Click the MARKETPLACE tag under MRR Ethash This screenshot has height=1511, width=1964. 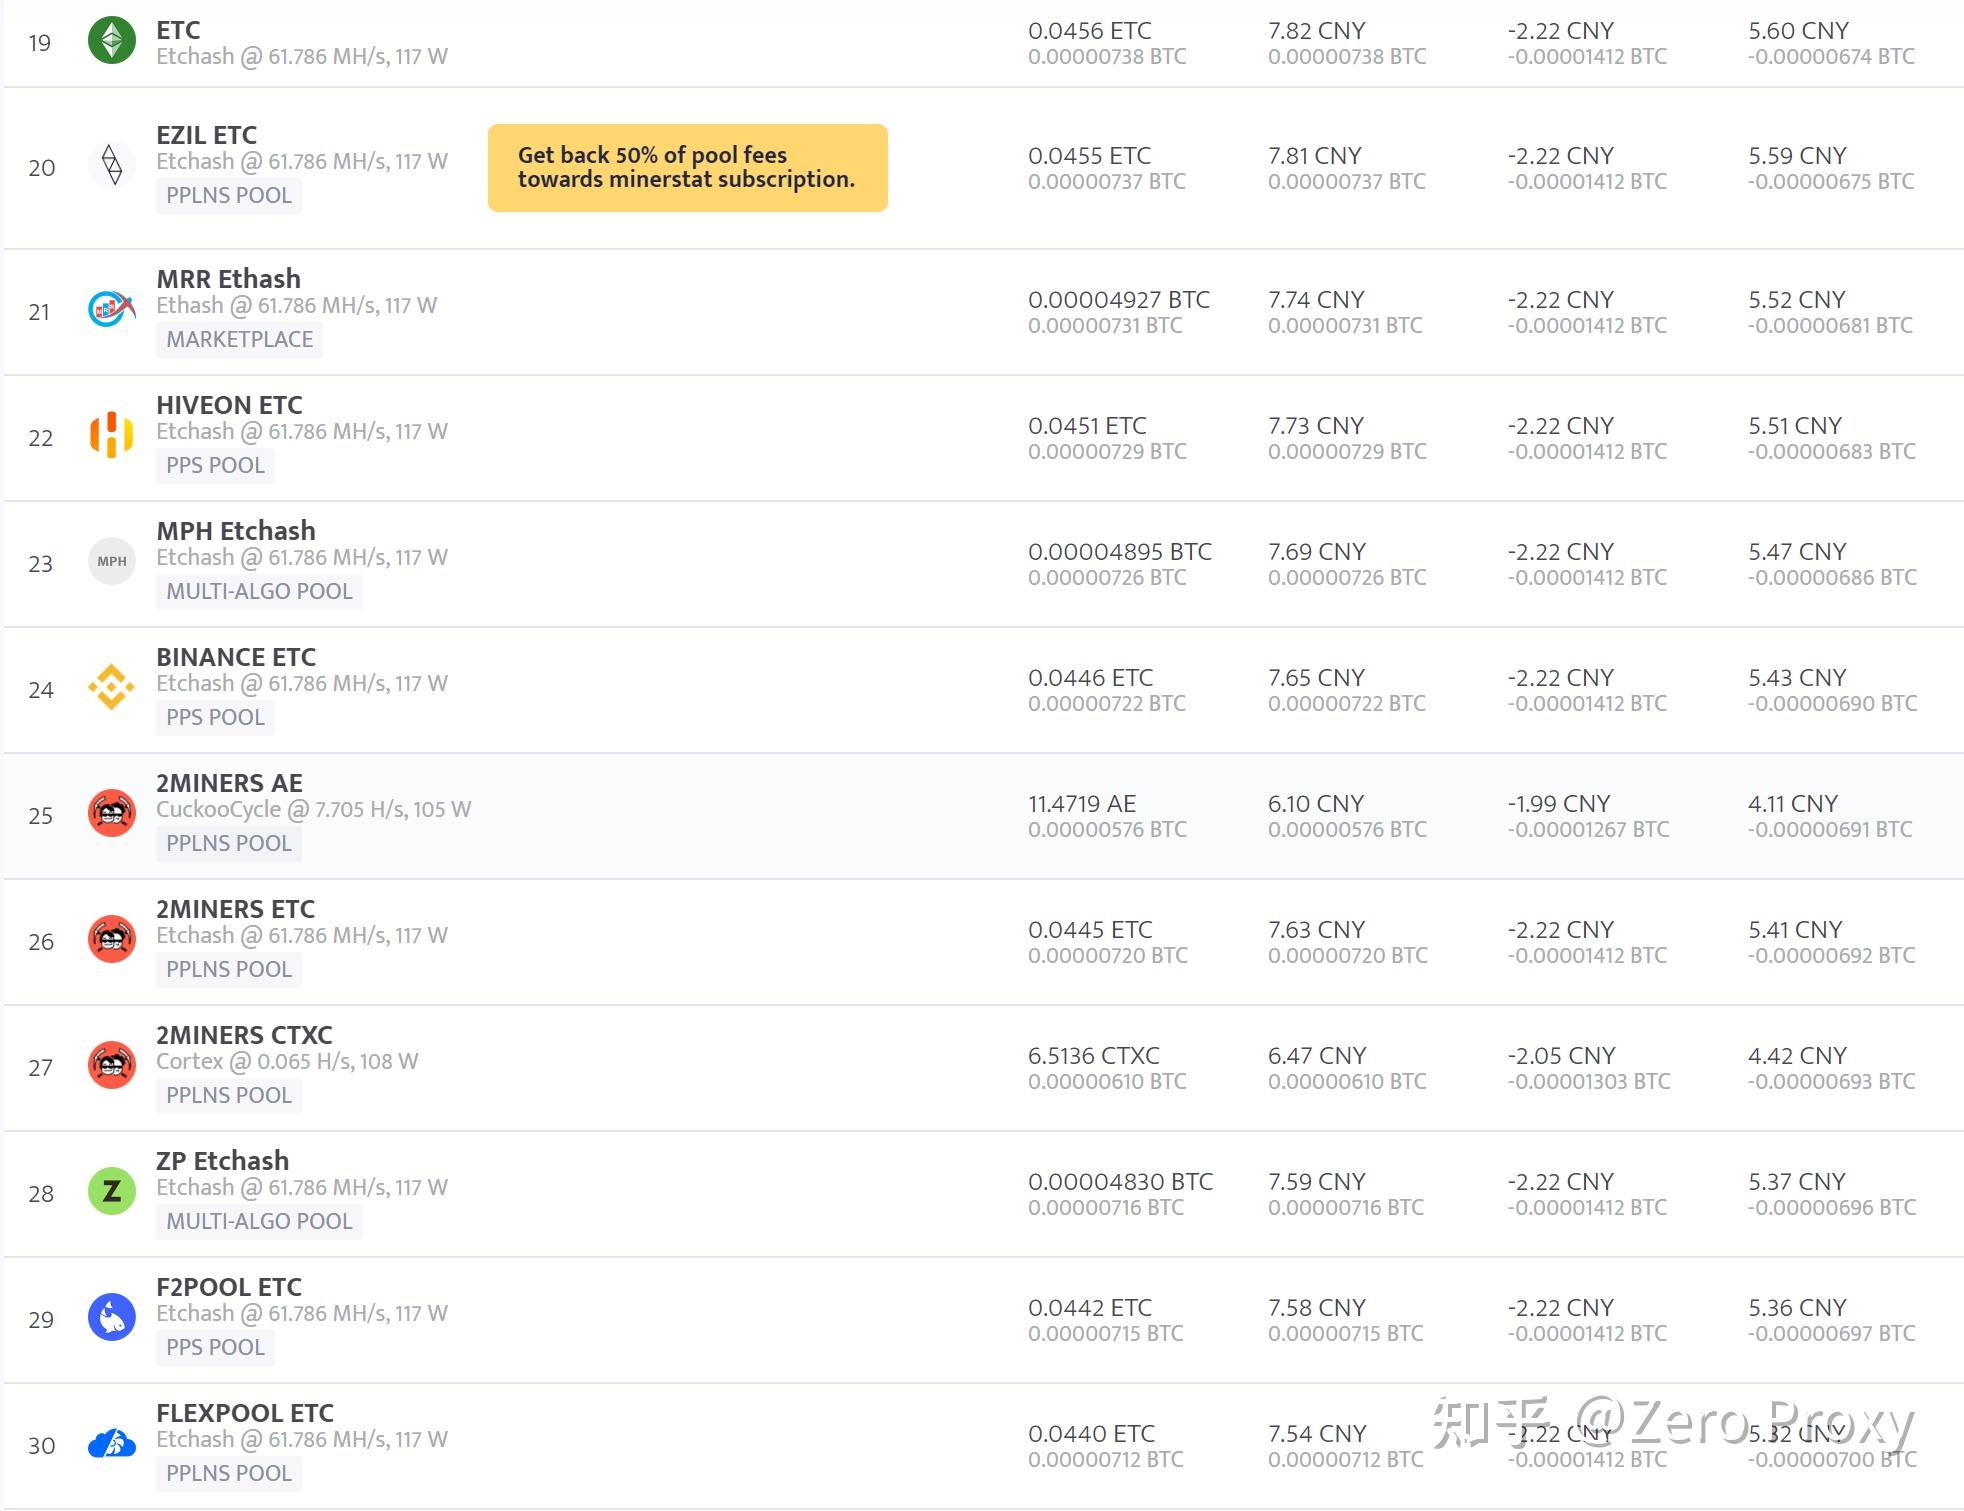[239, 339]
